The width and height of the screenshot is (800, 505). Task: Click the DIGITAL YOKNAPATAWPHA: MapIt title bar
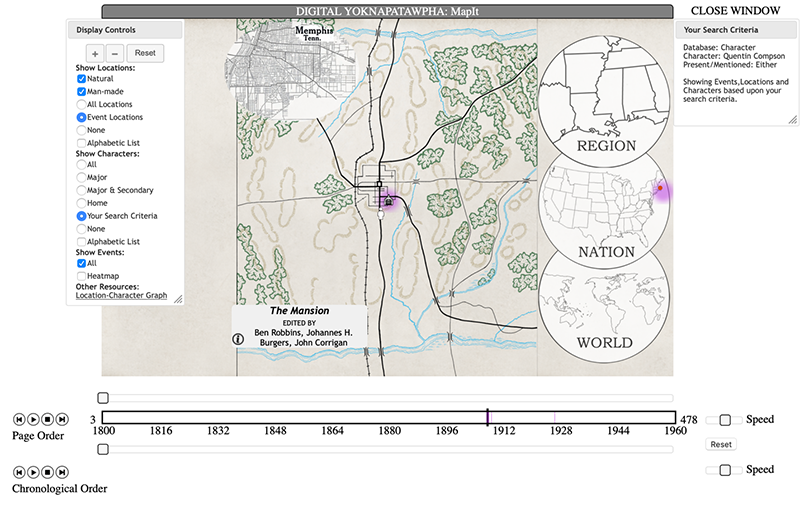click(x=387, y=11)
